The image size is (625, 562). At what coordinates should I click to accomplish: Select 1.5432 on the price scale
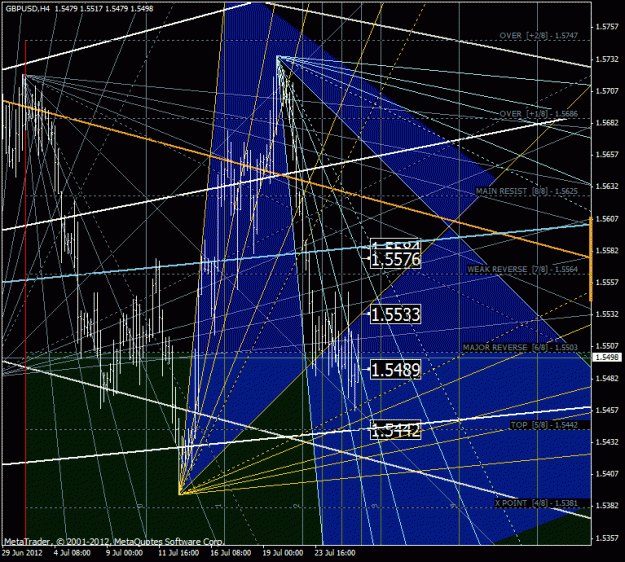coord(607,442)
